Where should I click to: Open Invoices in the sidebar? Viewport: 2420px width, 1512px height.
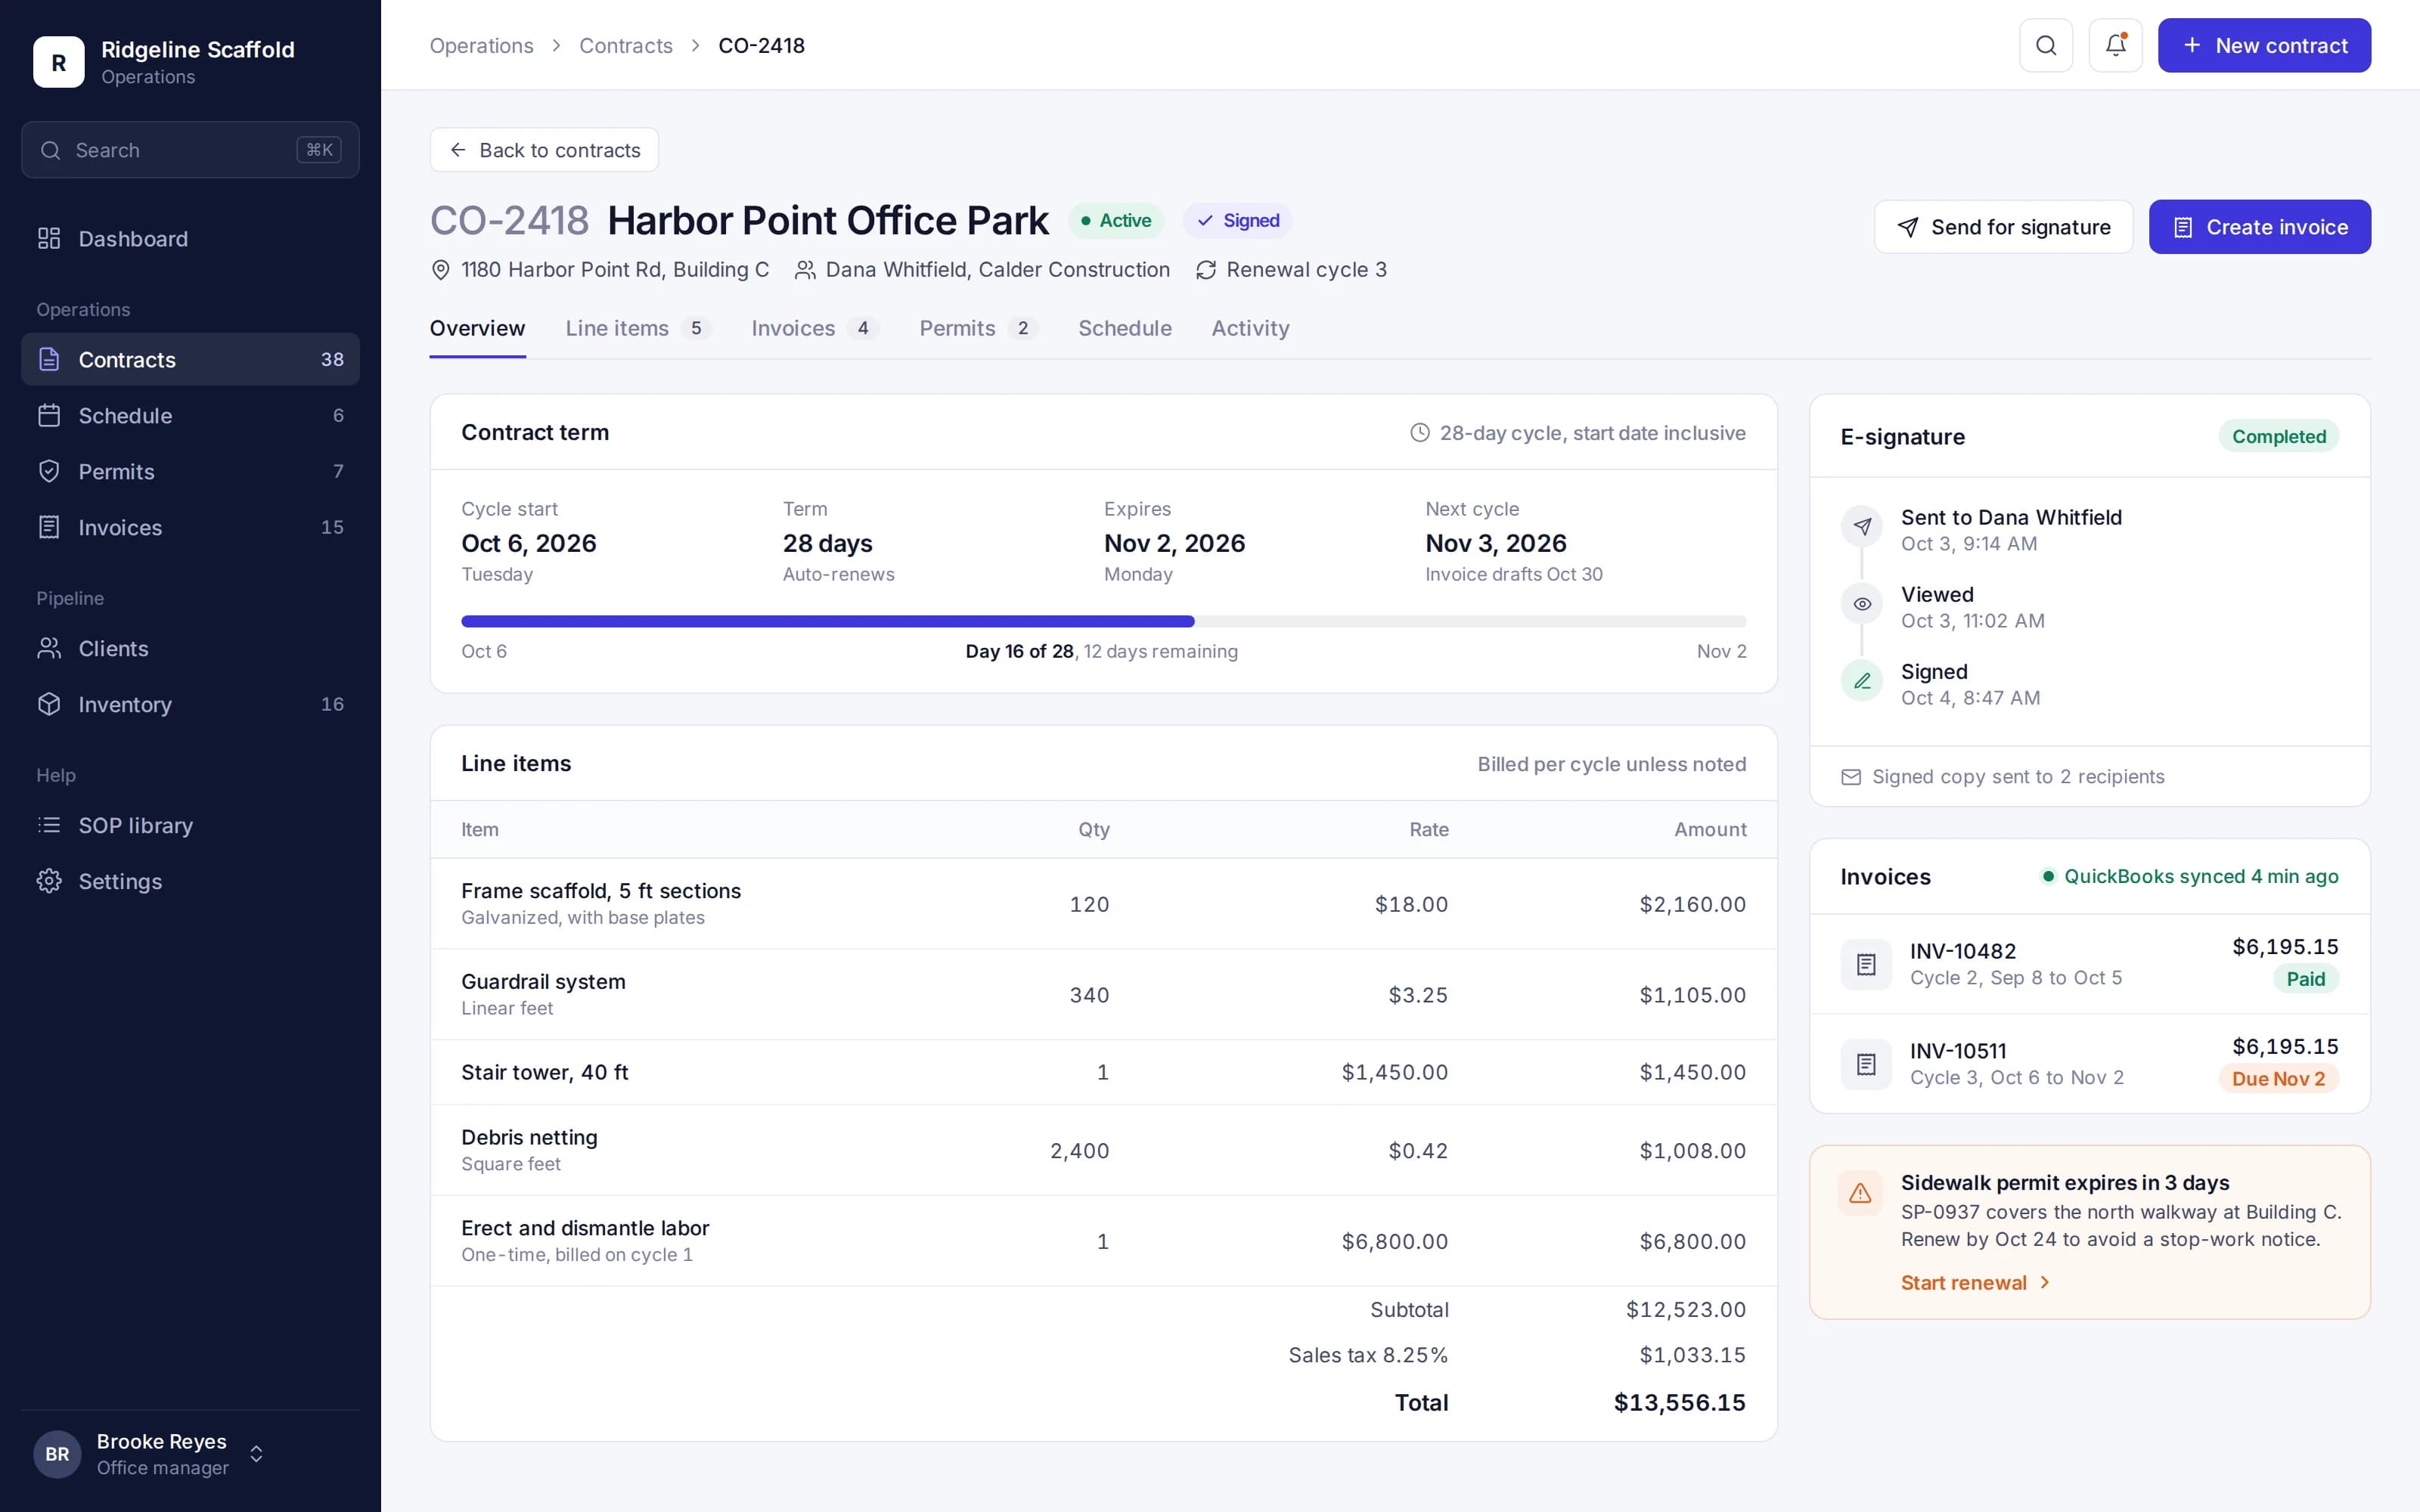pos(190,527)
